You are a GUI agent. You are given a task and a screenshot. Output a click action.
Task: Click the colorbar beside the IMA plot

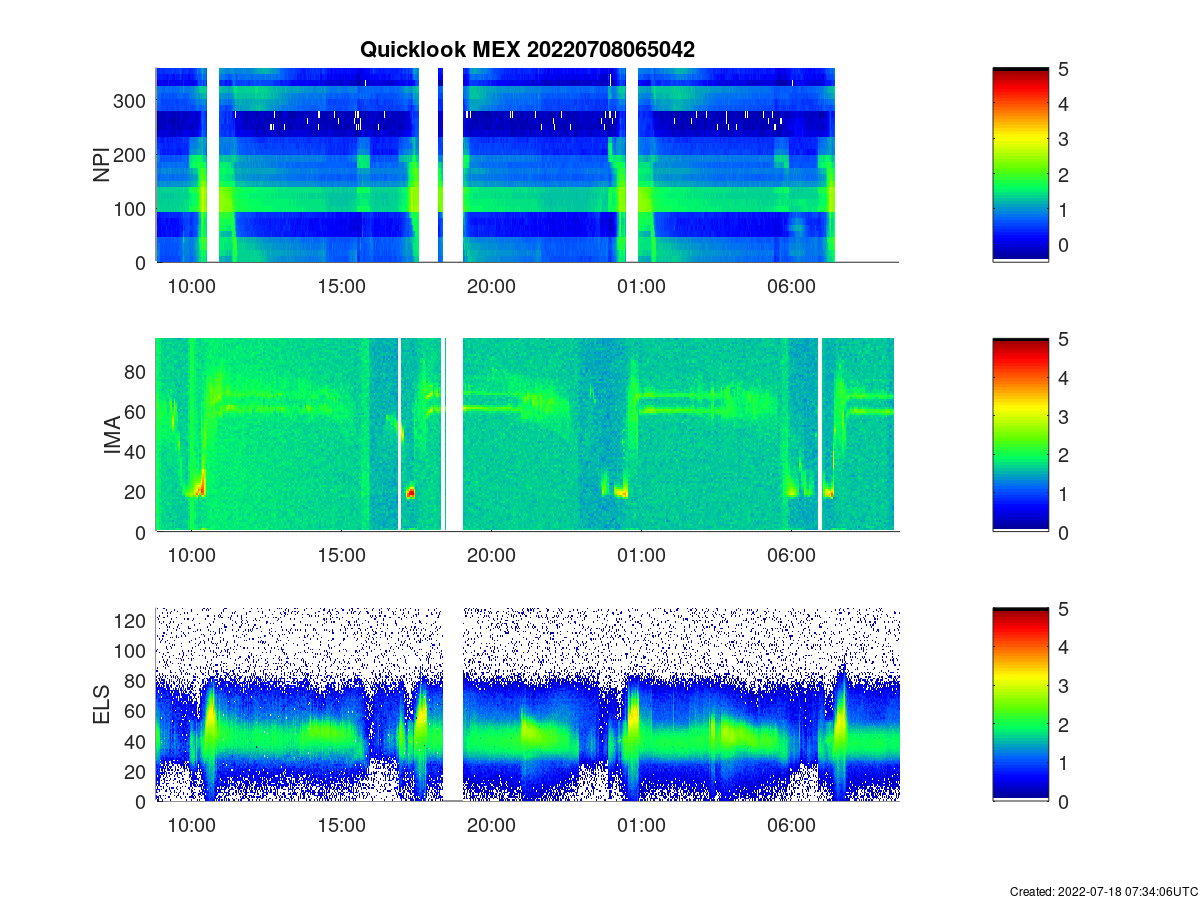1020,434
